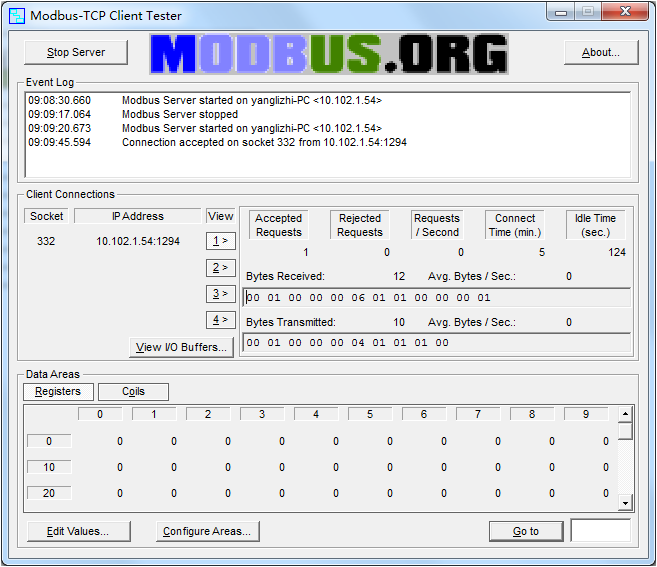Click the Go to button
Image resolution: width=657 pixels, height=567 pixels.
coord(526,531)
